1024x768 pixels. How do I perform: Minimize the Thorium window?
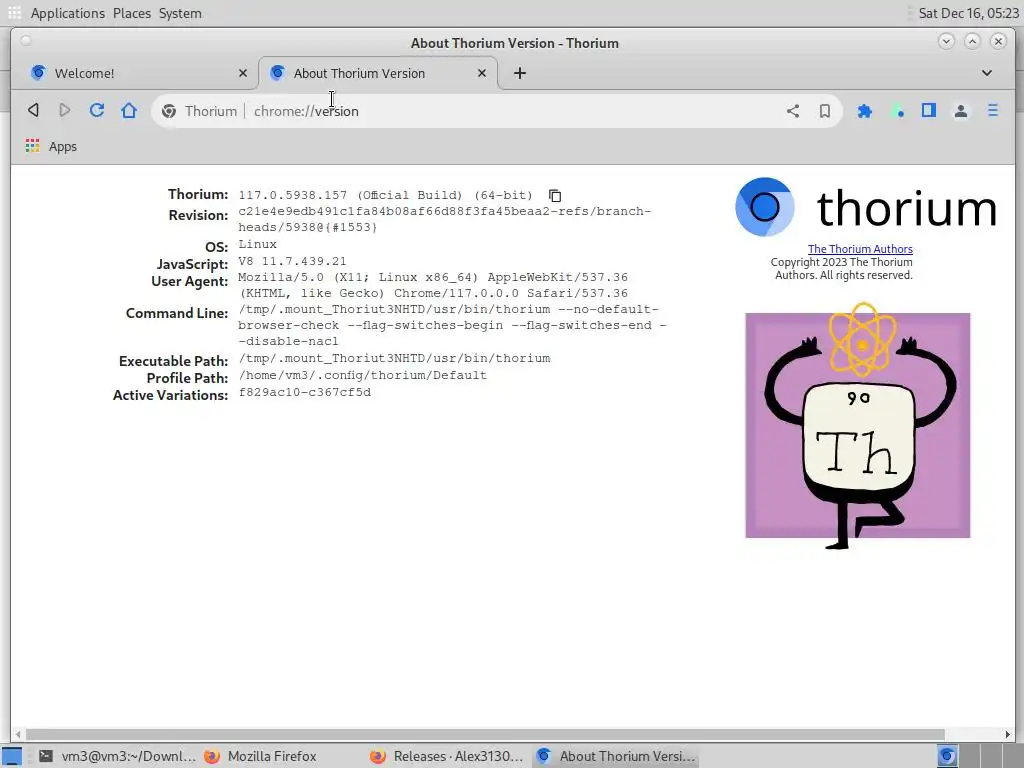(x=946, y=41)
